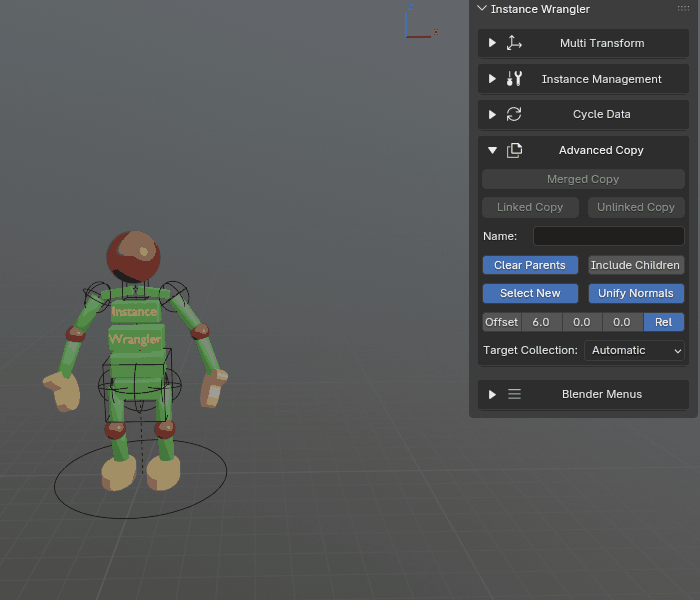
Task: Click the Advanced Copy duplicate icon
Action: pos(514,150)
